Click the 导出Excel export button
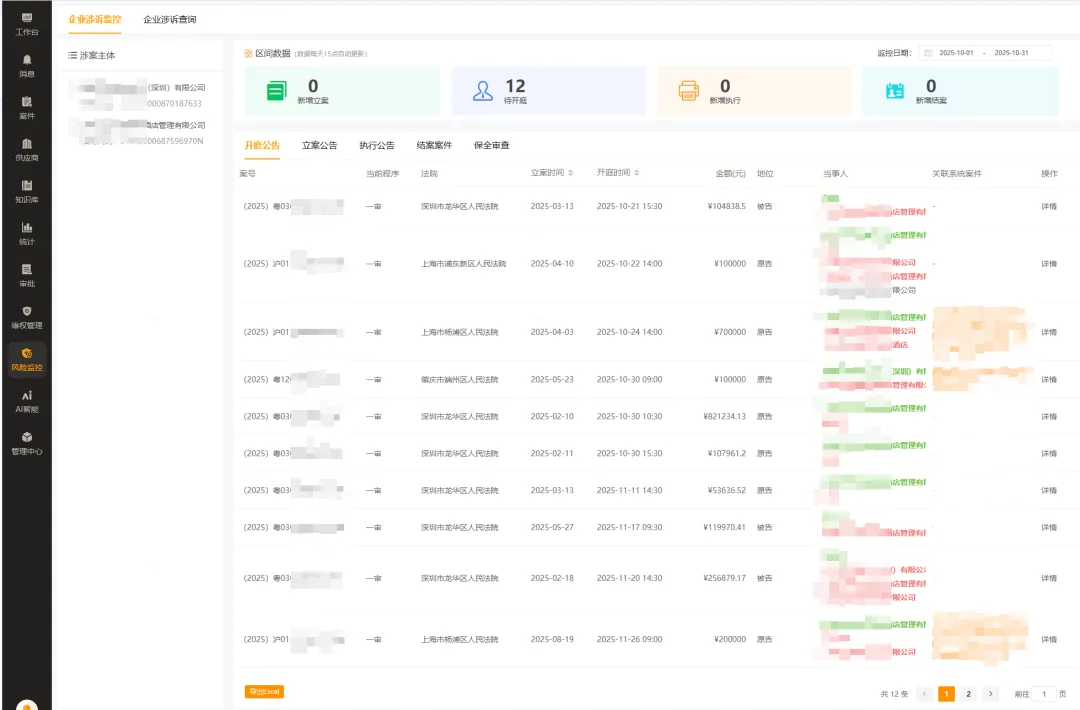 (264, 692)
